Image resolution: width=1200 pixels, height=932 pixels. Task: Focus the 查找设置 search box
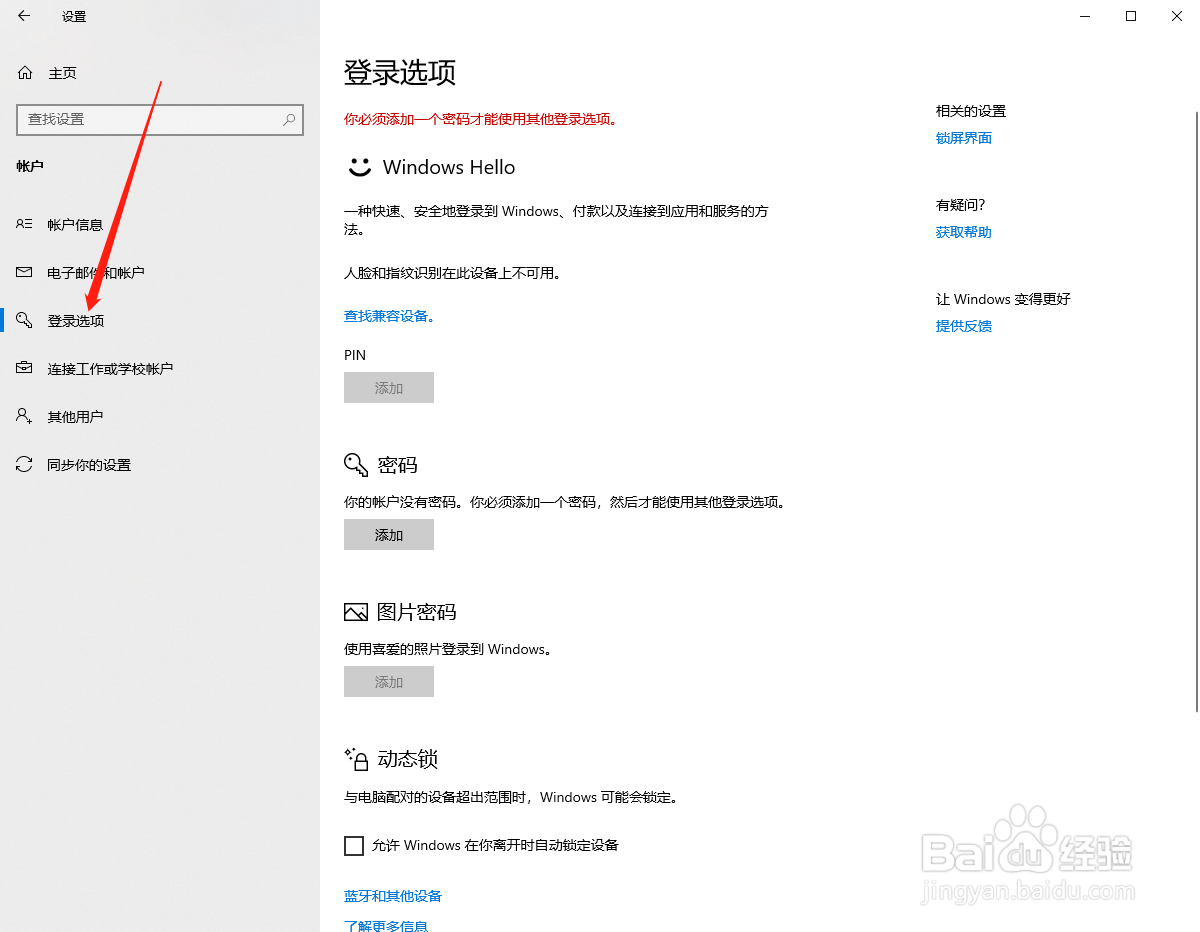(x=160, y=119)
